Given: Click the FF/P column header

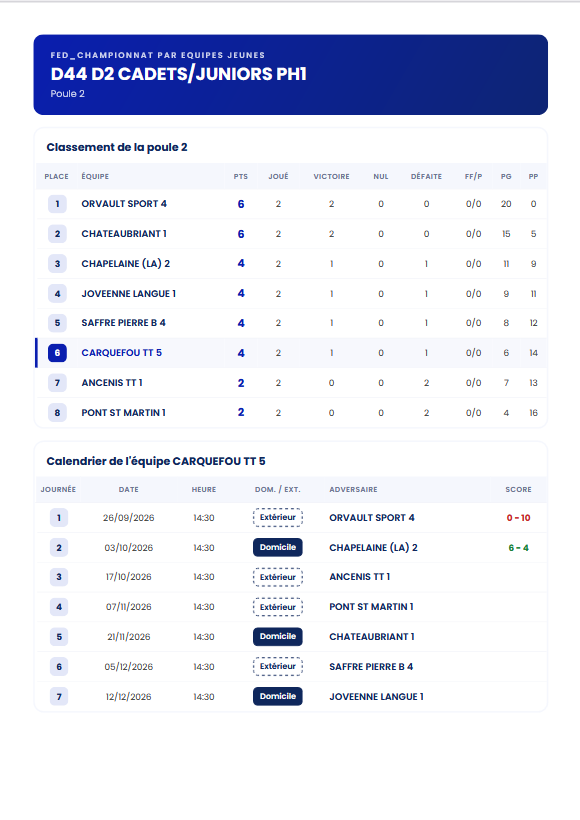Looking at the screenshot, I should click(473, 177).
